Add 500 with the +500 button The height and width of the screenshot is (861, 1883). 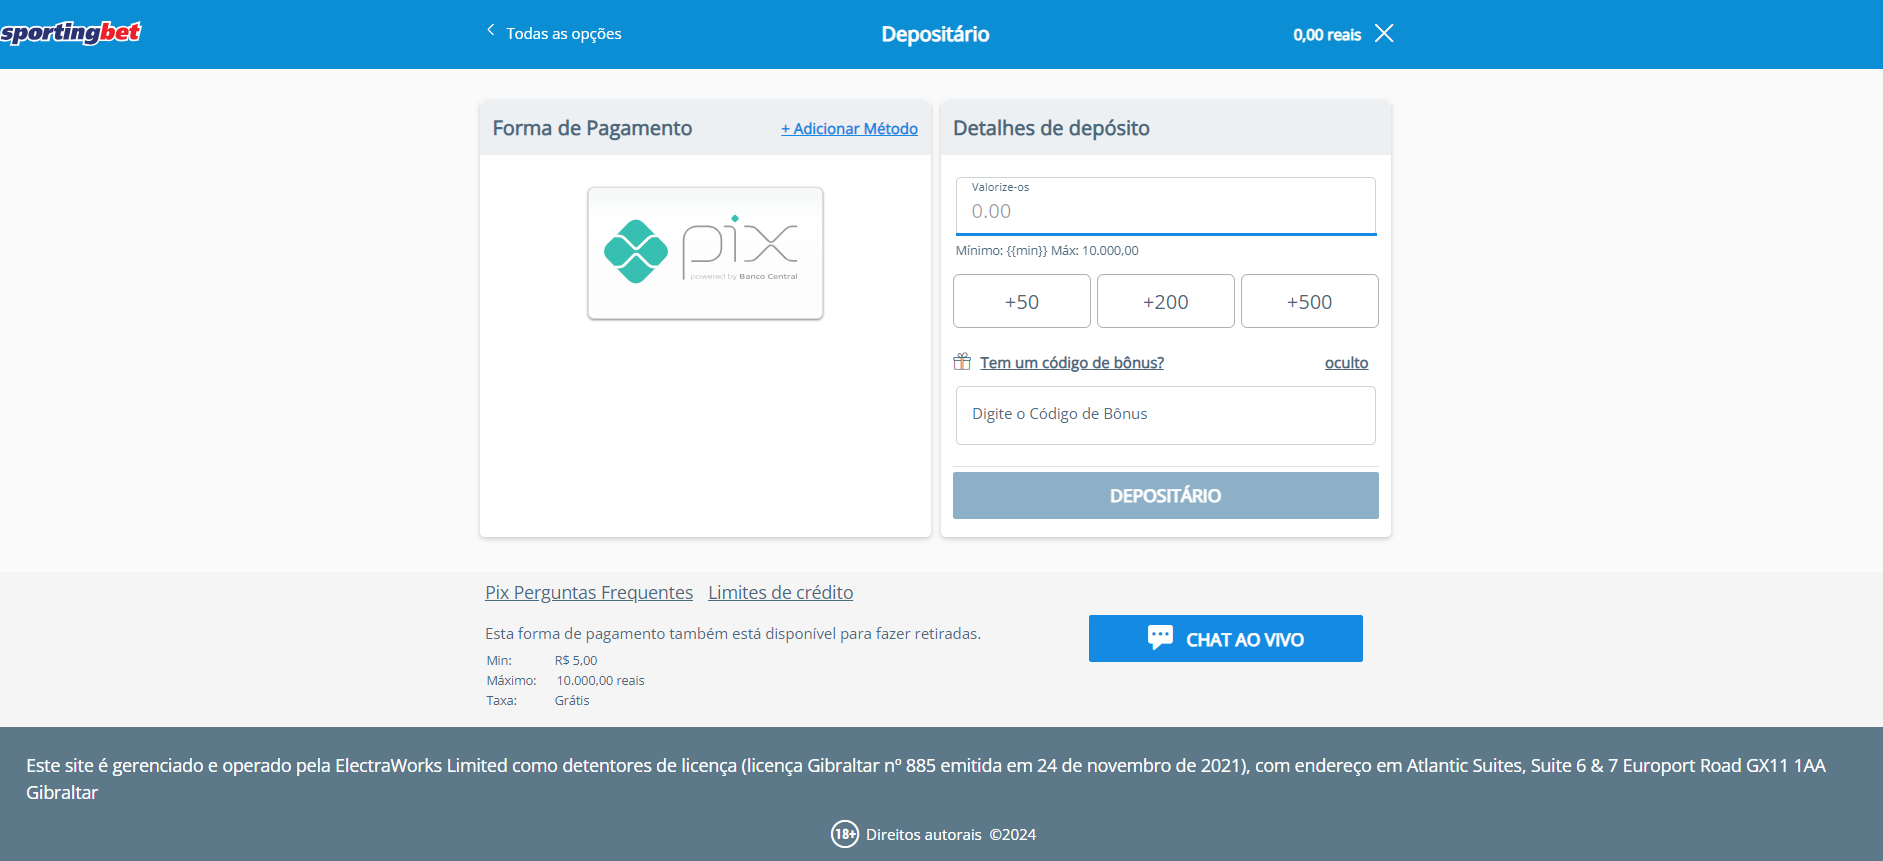[1310, 301]
